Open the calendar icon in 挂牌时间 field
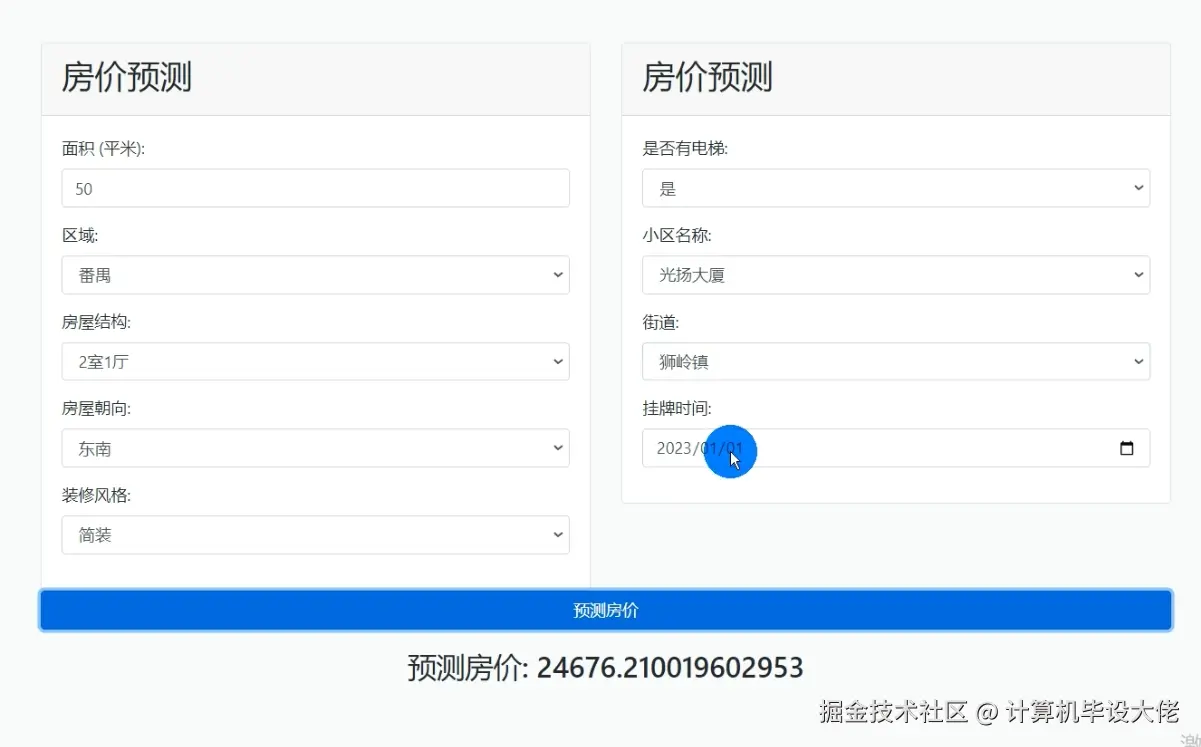The height and width of the screenshot is (747, 1201). click(1129, 448)
